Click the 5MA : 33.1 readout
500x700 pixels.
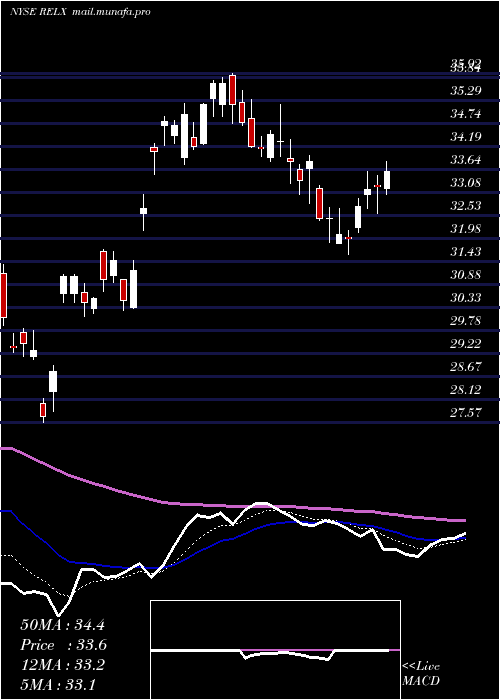tap(58, 684)
